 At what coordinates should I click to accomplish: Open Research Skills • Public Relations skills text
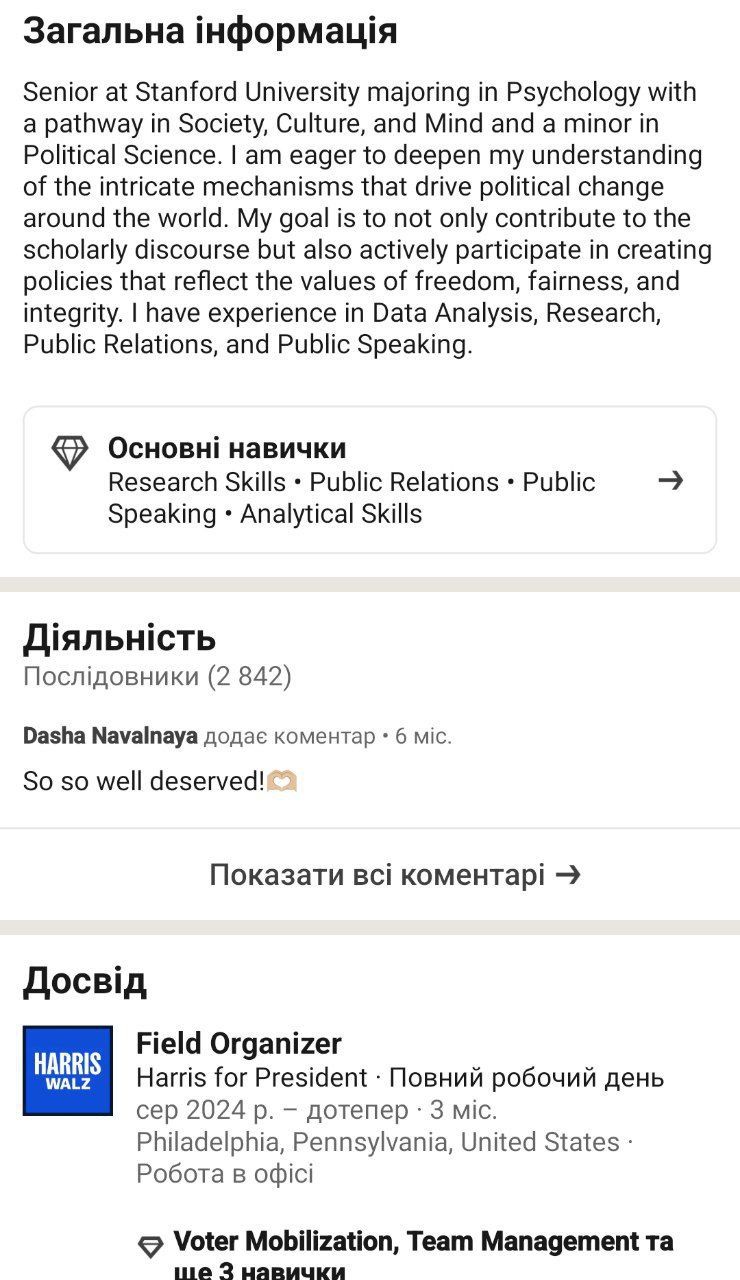351,498
